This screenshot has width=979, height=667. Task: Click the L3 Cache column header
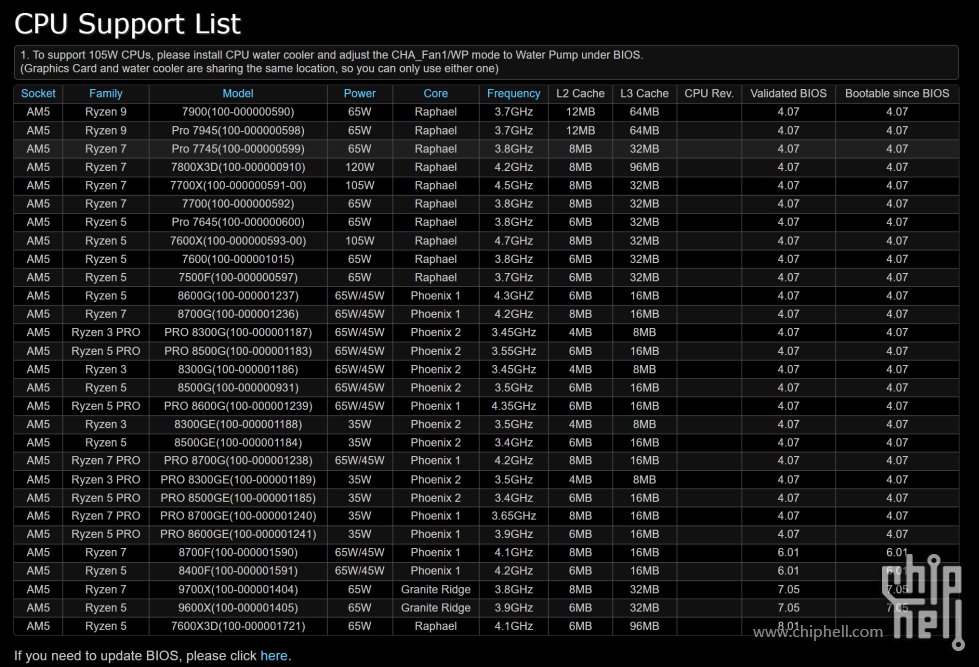pos(644,94)
